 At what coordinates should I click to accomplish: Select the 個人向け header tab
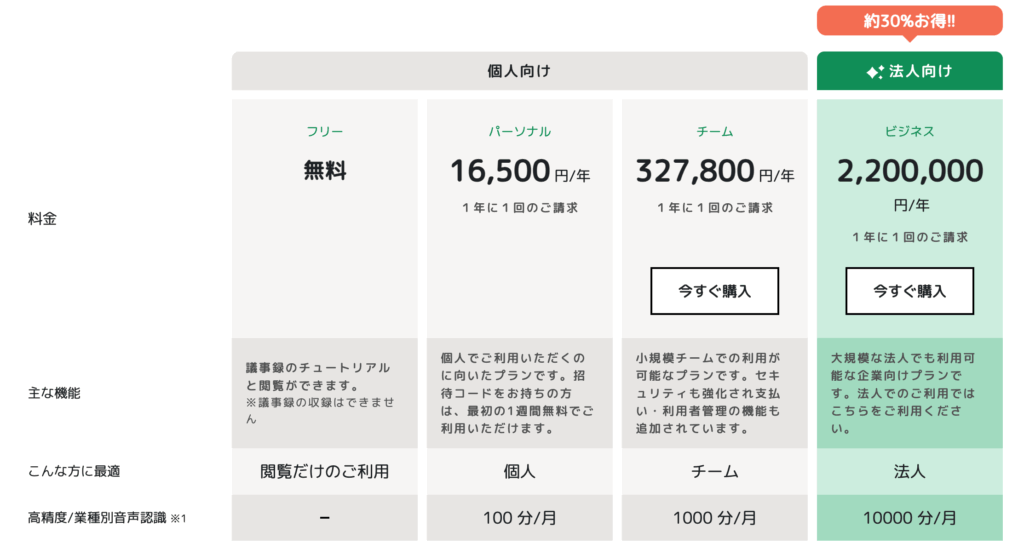point(519,71)
